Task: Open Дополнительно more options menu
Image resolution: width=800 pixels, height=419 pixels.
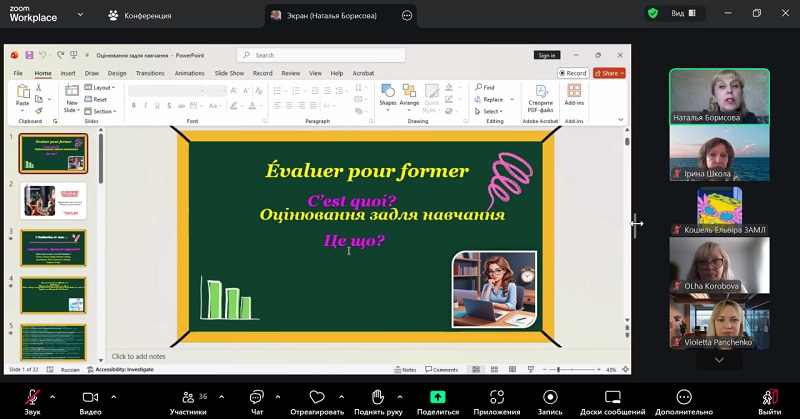Action: click(684, 397)
